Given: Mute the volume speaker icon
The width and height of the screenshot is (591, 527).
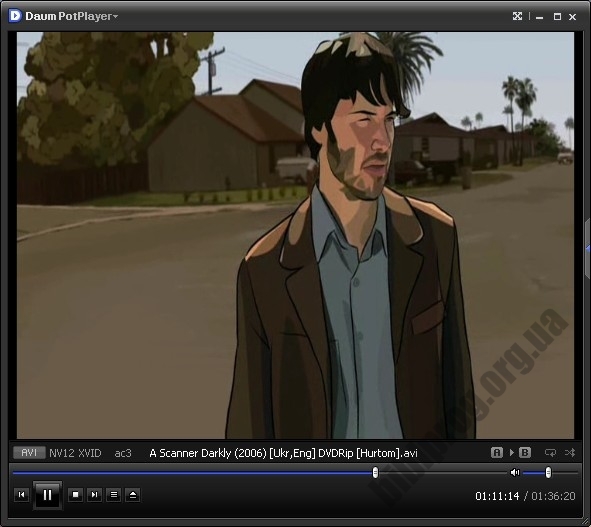Looking at the screenshot, I should [x=515, y=472].
